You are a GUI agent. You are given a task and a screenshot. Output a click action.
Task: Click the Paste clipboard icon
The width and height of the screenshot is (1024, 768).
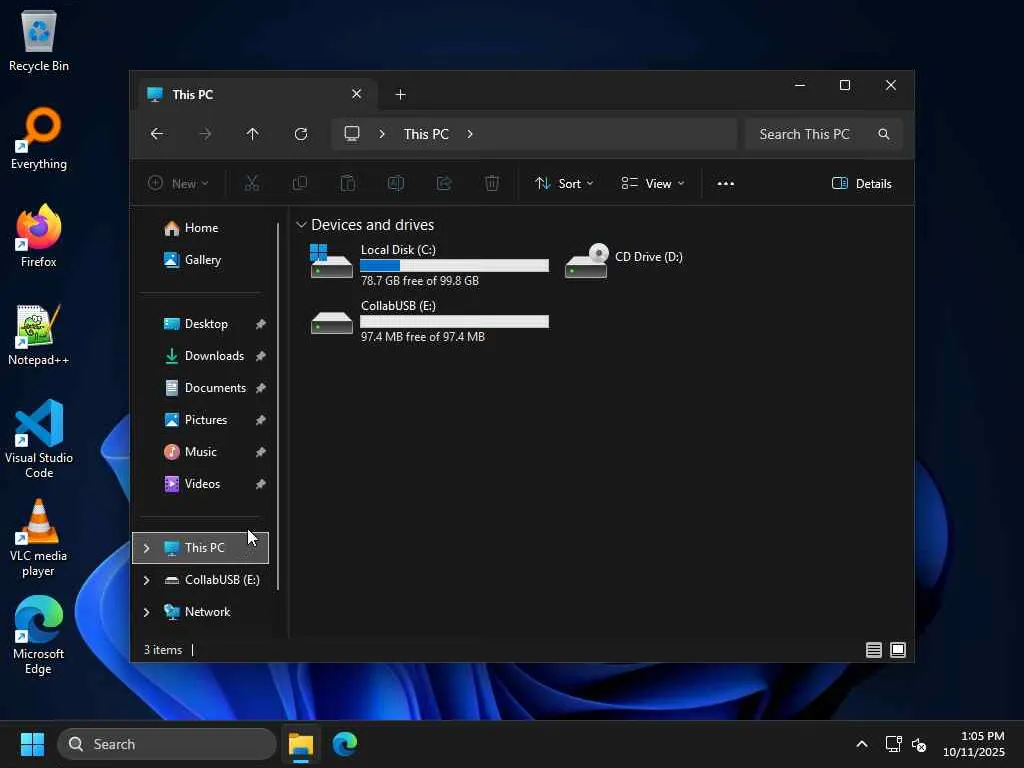(x=348, y=184)
